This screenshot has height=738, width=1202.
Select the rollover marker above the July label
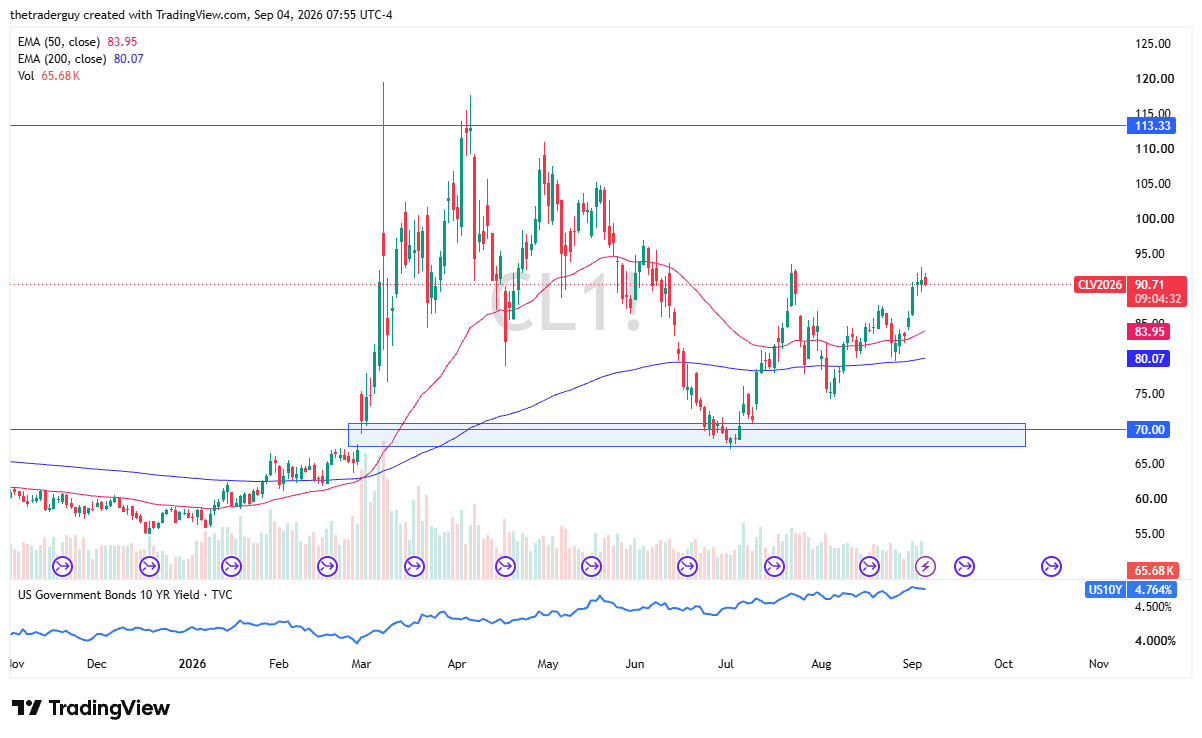[x=687, y=567]
